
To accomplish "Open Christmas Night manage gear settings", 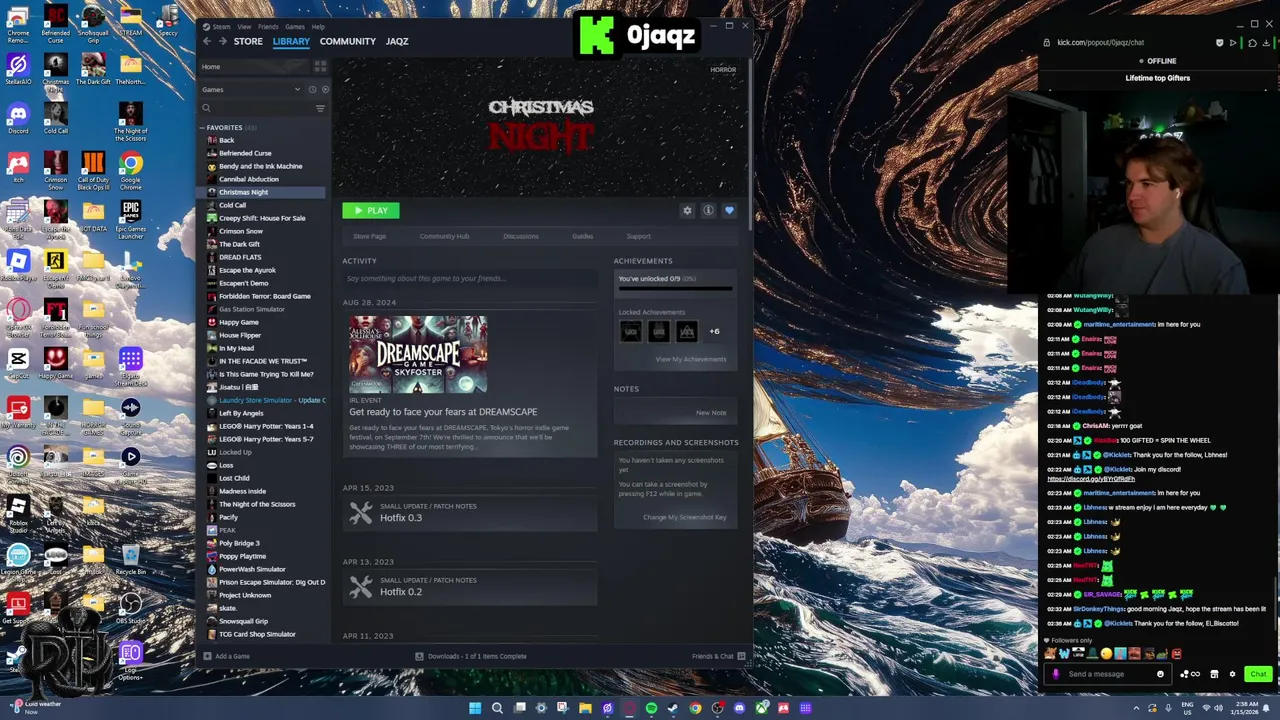I will (687, 211).
